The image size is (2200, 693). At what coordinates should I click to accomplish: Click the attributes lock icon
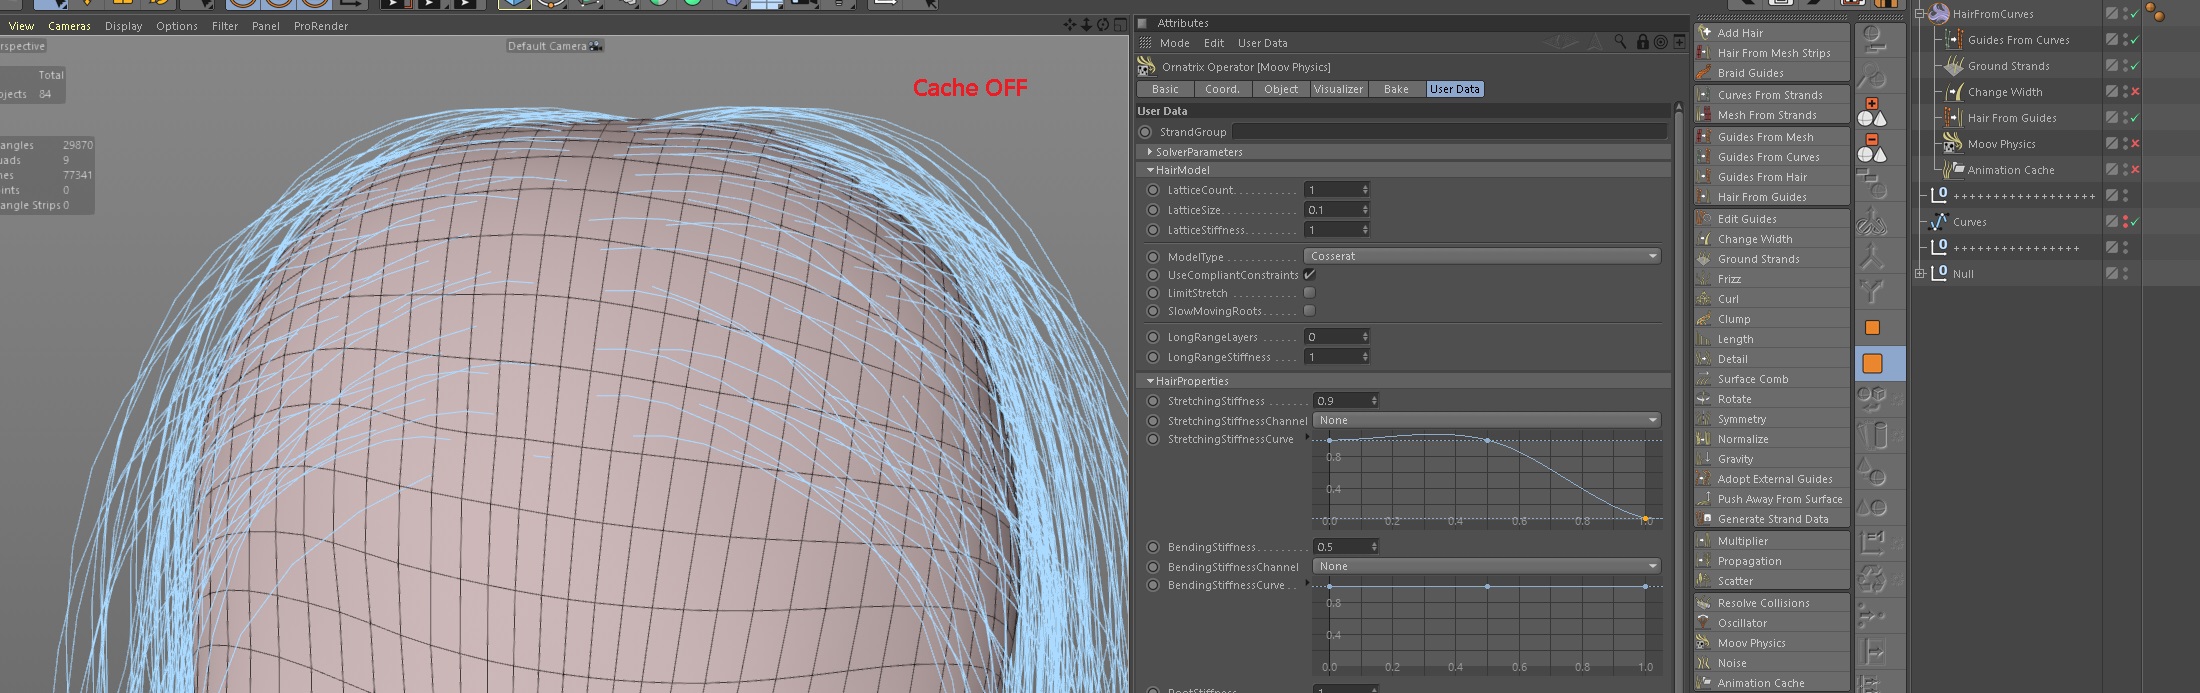point(1642,42)
